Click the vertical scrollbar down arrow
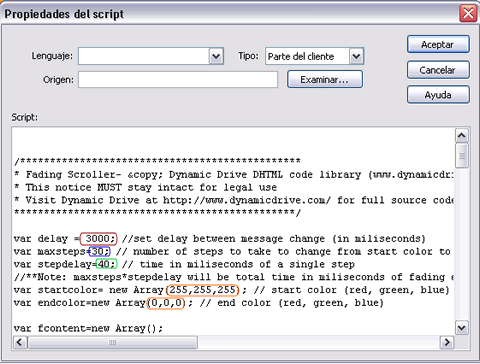 coord(462,328)
